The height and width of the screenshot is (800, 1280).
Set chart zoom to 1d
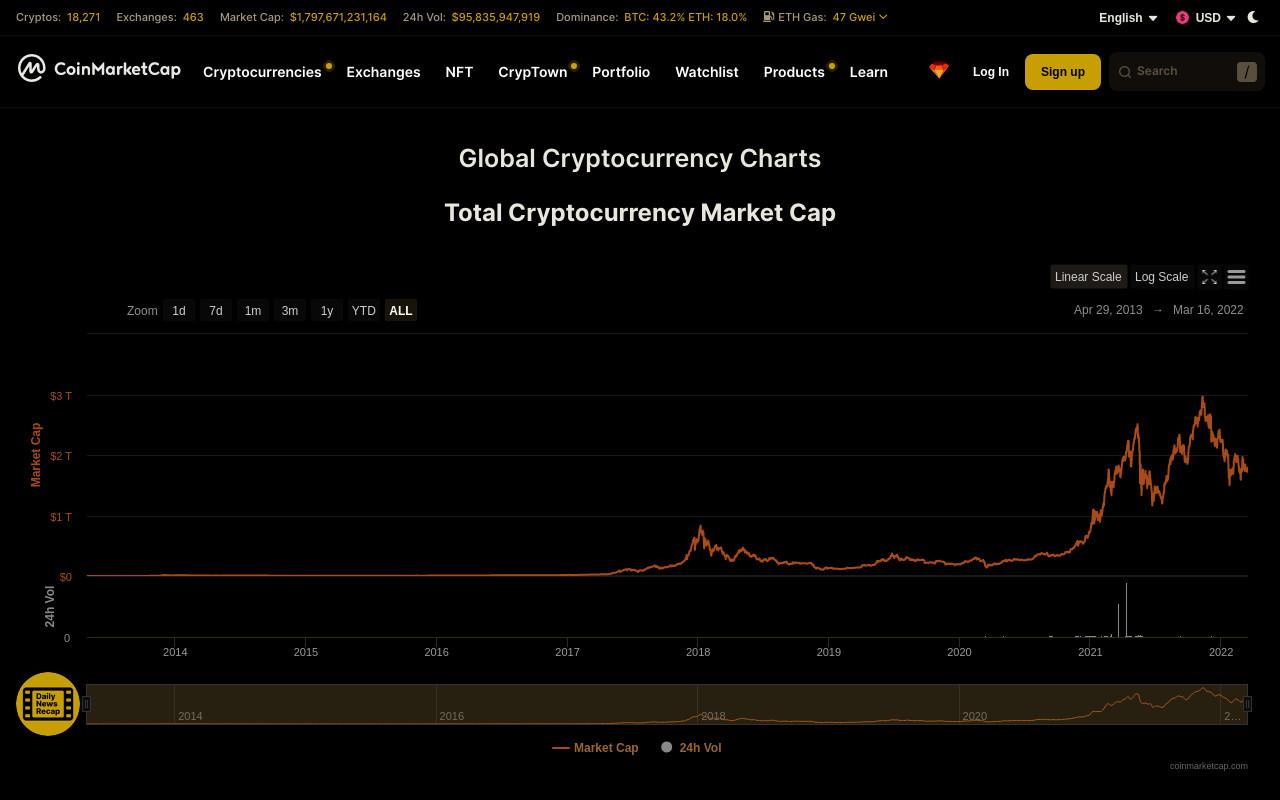pyautogui.click(x=179, y=311)
